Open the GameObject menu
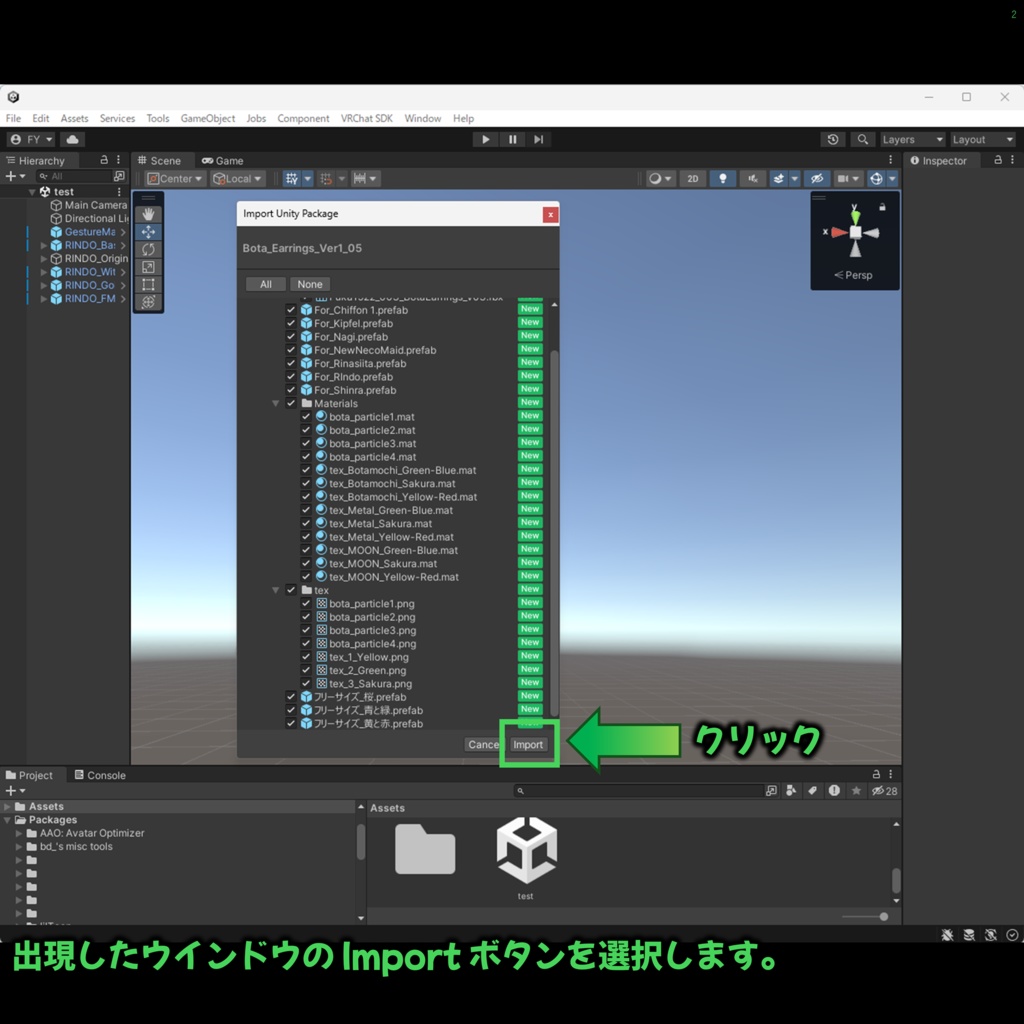This screenshot has height=1024, width=1024. tap(208, 118)
